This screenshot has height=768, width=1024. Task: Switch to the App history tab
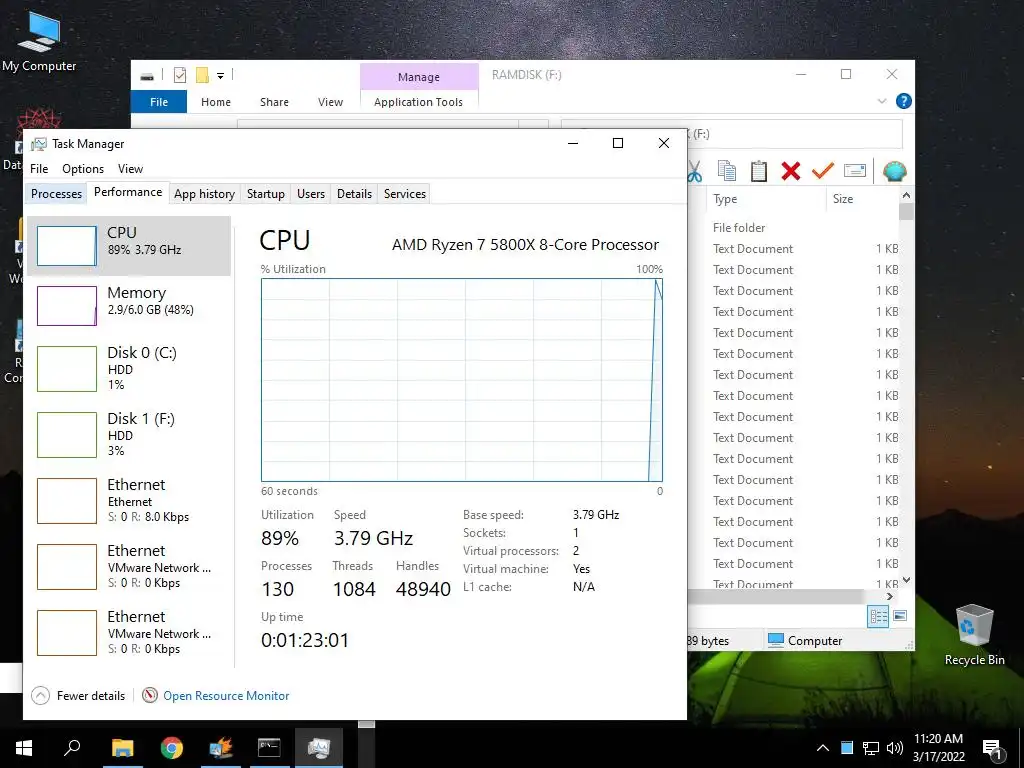204,194
